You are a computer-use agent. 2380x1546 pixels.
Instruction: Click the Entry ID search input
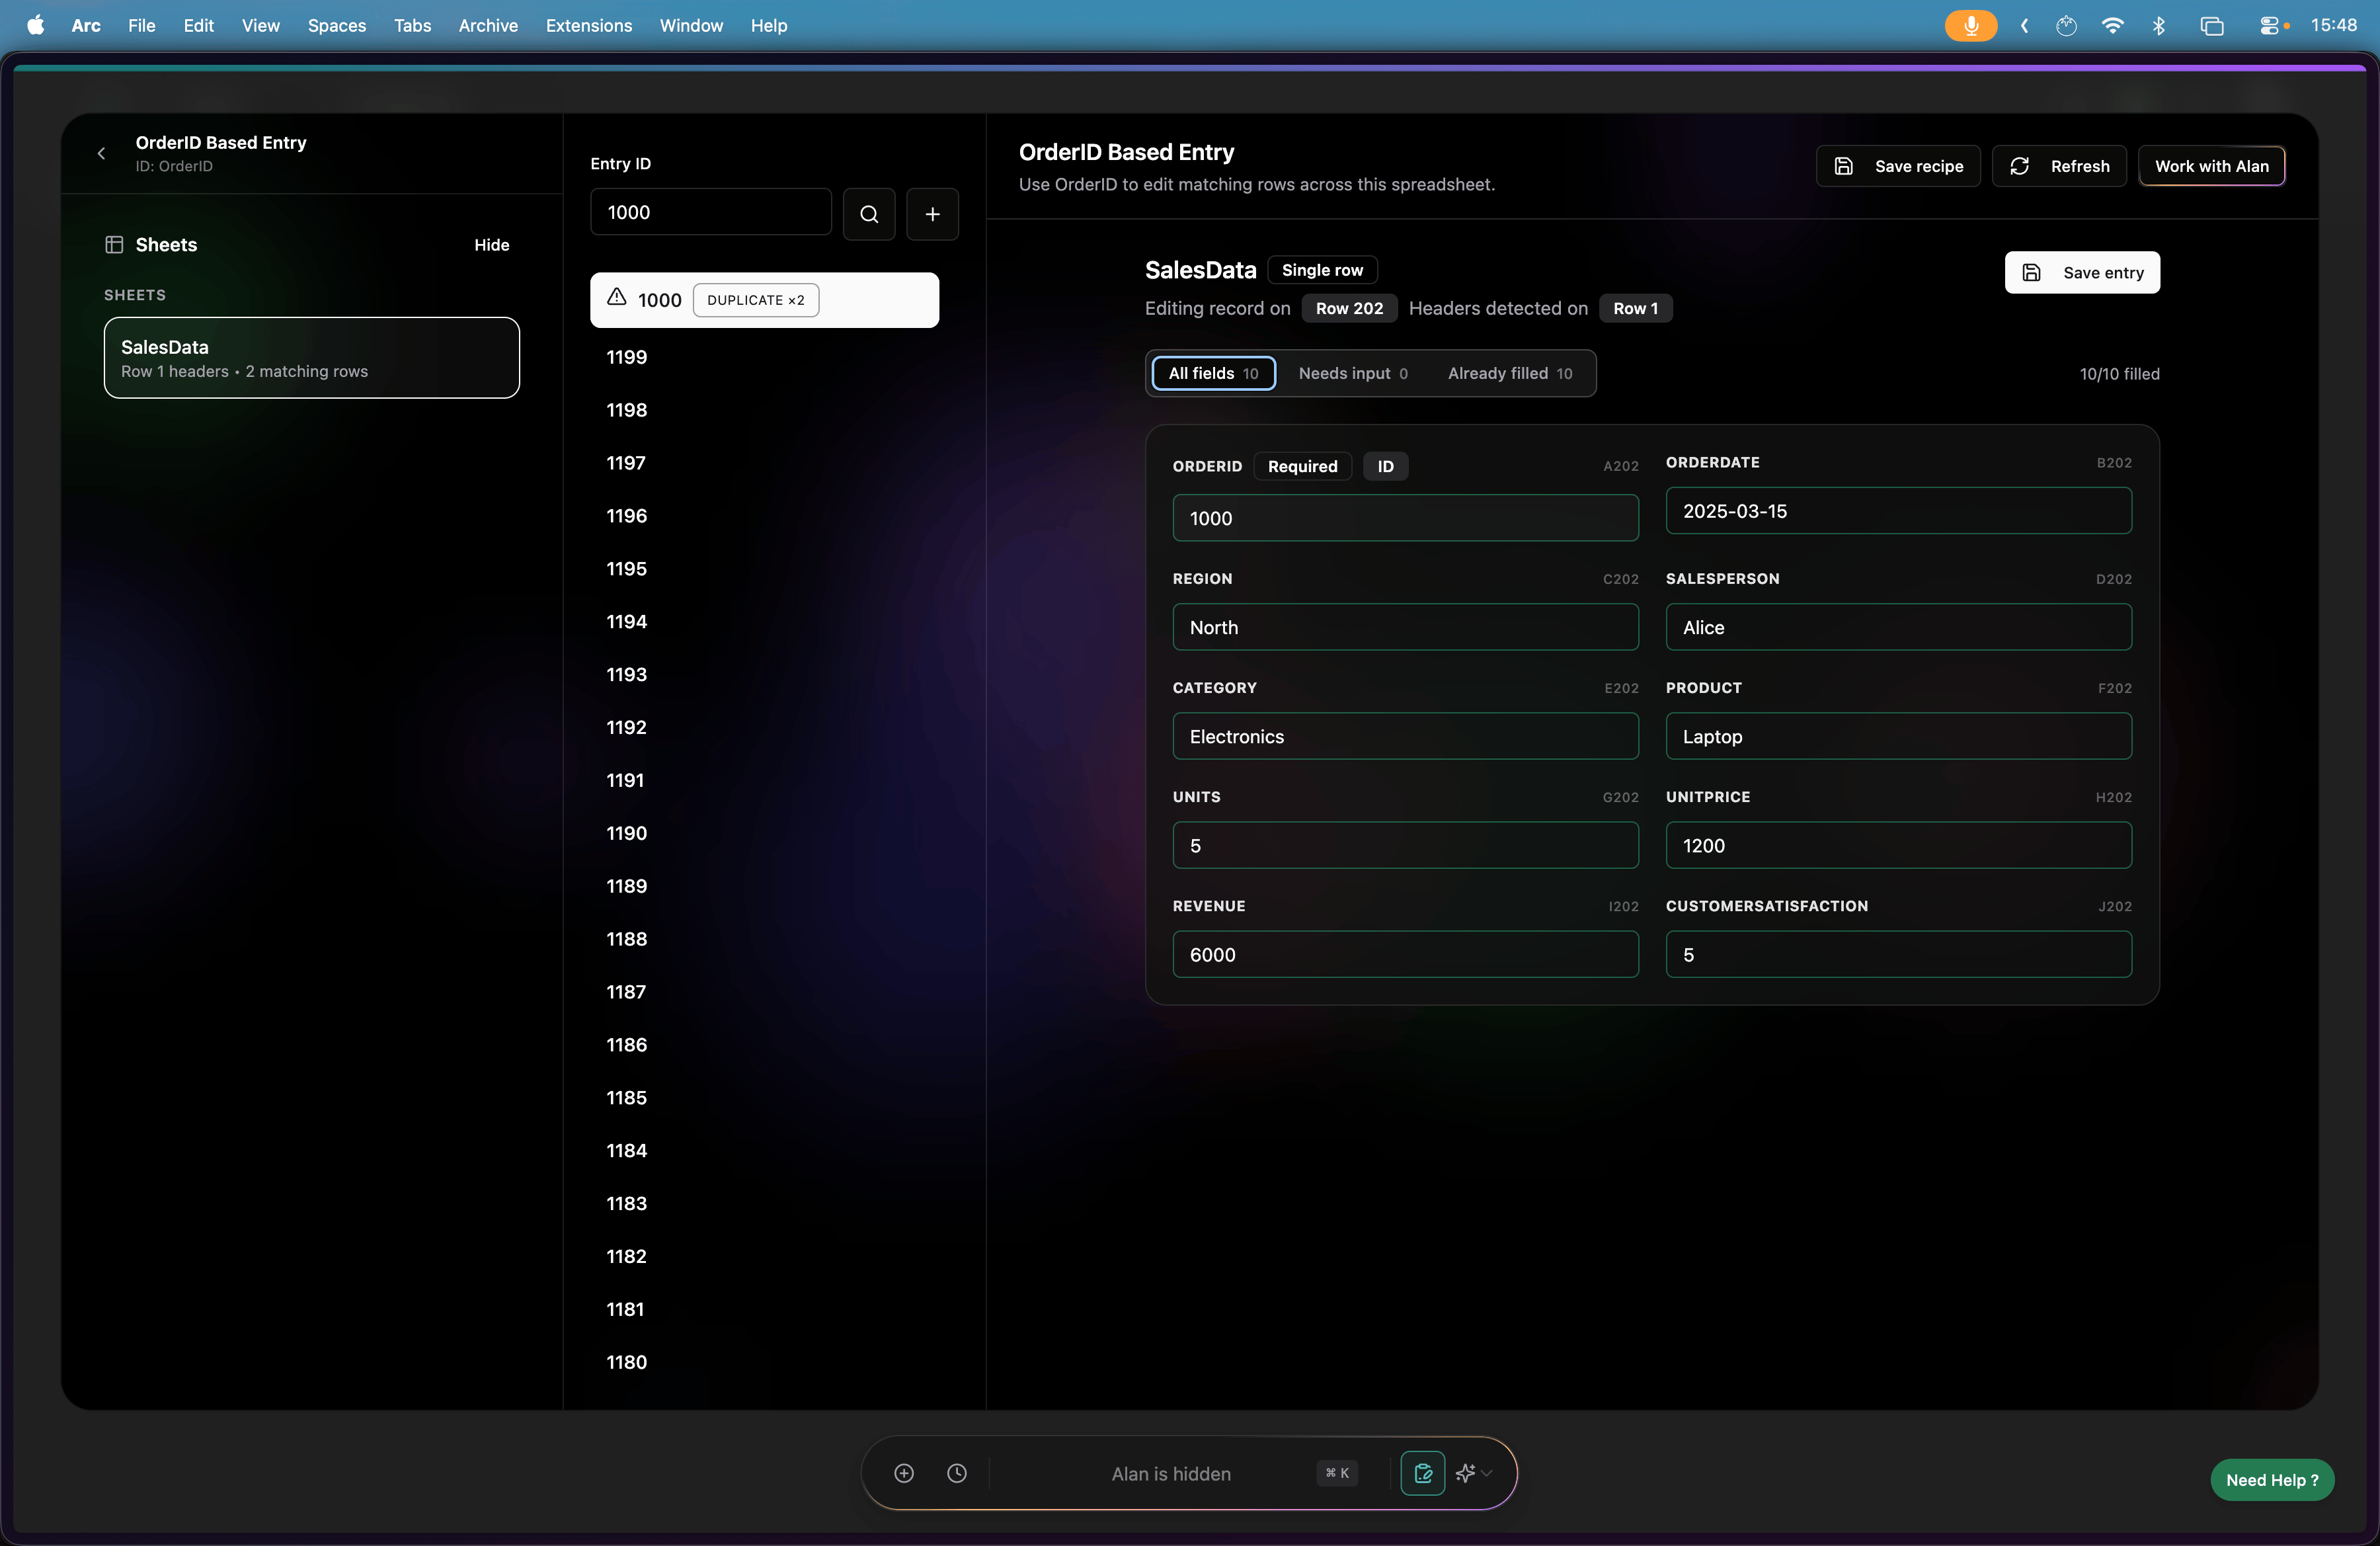pos(710,212)
